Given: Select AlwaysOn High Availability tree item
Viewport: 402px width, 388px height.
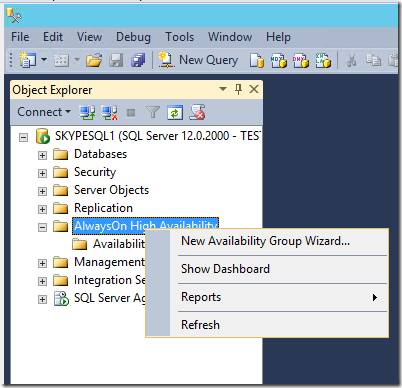Looking at the screenshot, I should [x=145, y=225].
